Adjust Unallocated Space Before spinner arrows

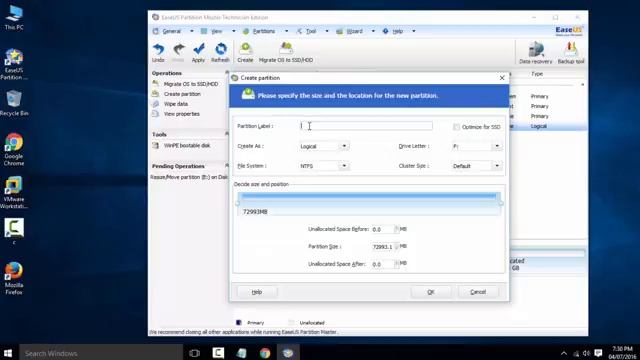click(x=396, y=229)
